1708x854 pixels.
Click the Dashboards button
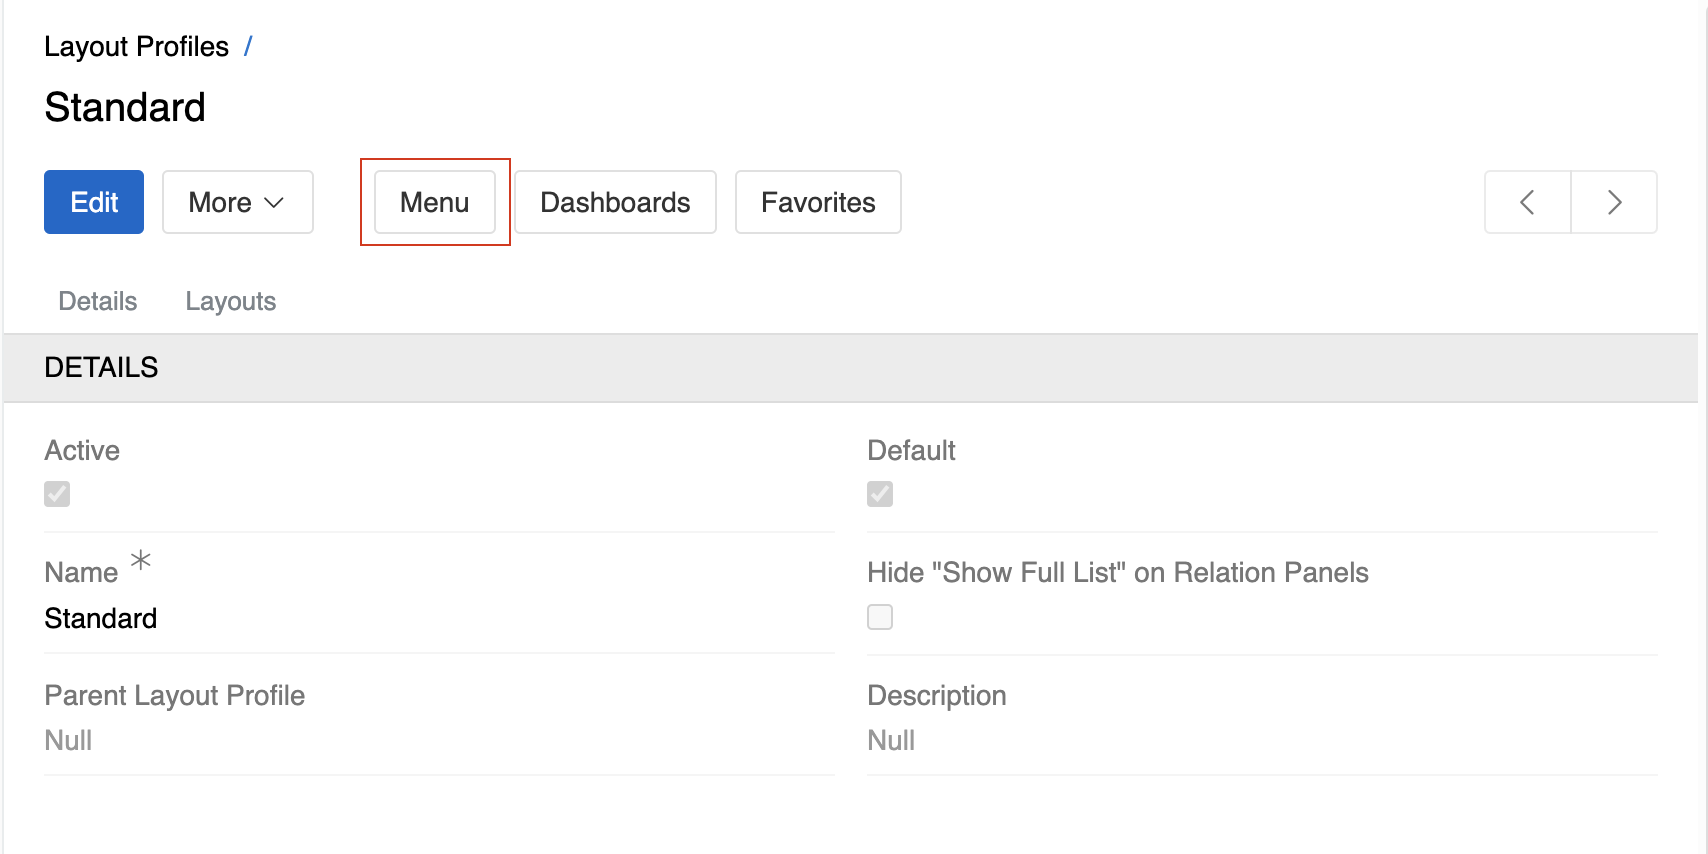pyautogui.click(x=614, y=202)
